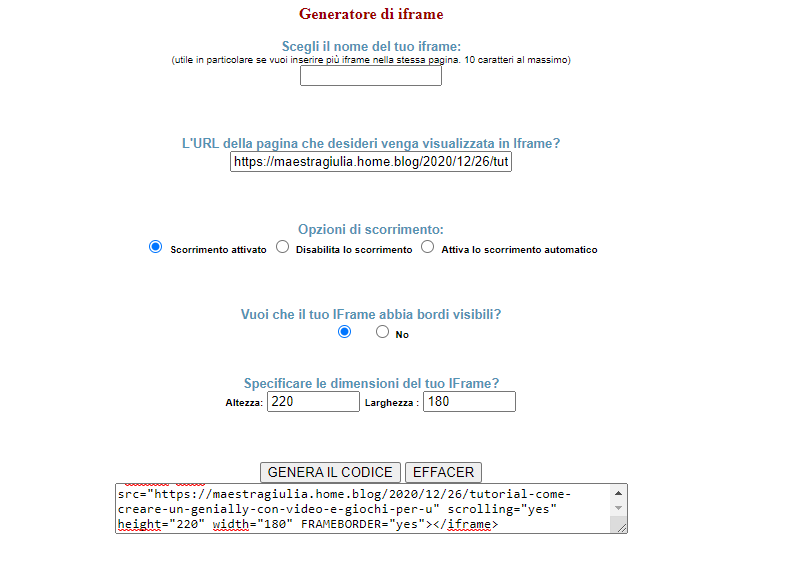Select 'Attiva lo scorrimento automatico' radio button
The height and width of the screenshot is (574, 797).
coord(428,247)
